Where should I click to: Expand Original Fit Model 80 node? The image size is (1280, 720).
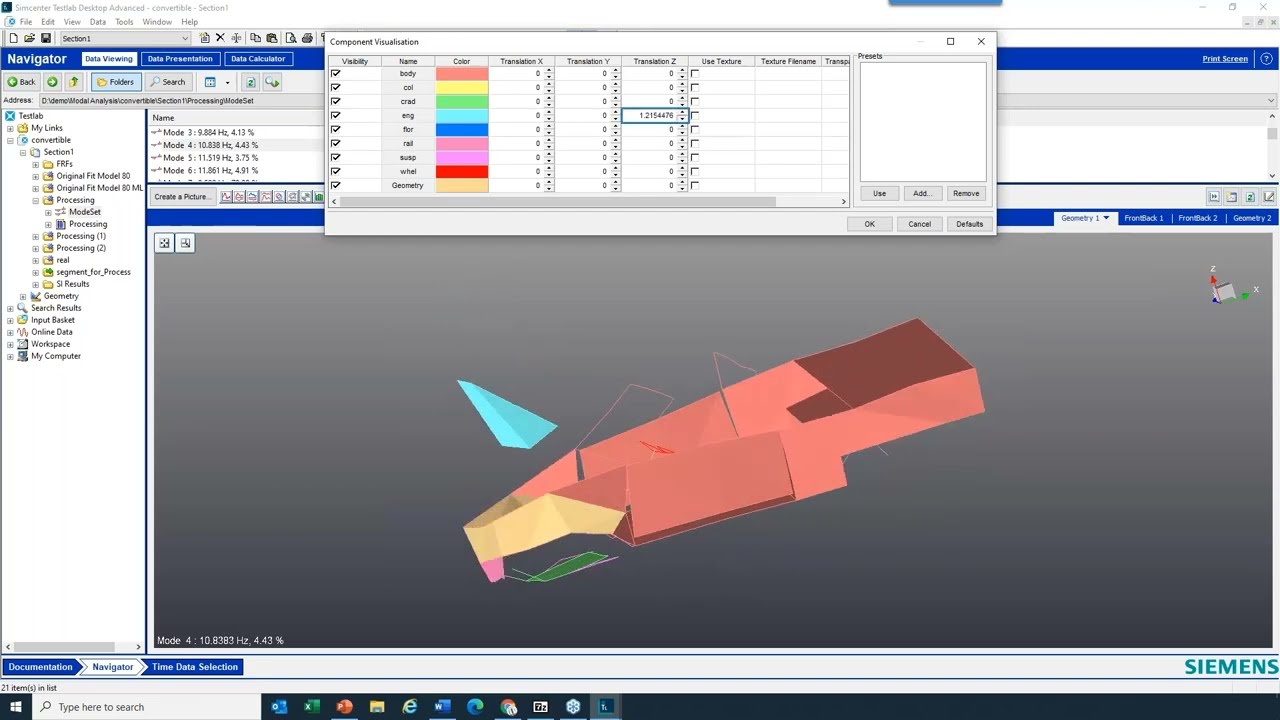[x=36, y=176]
